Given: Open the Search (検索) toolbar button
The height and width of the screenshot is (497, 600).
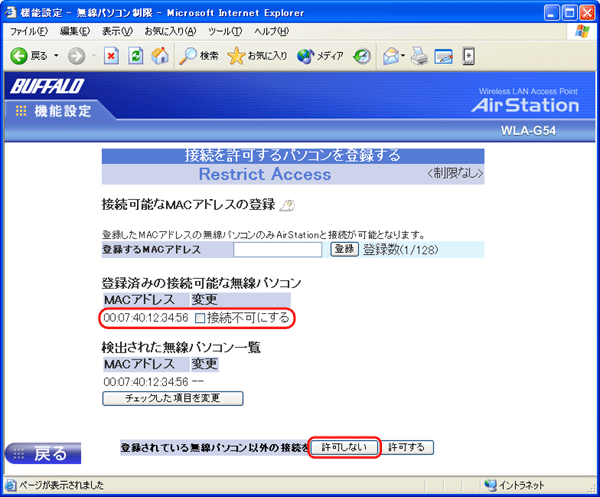Looking at the screenshot, I should click(x=199, y=56).
